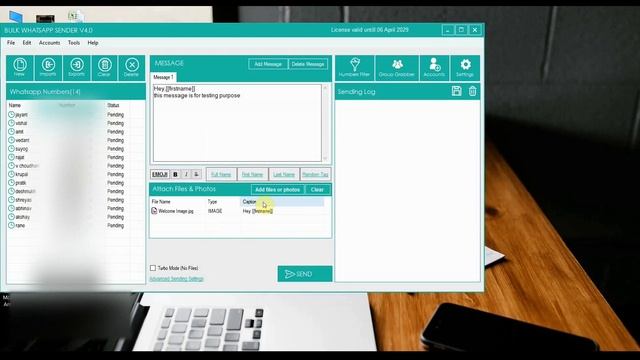The image size is (640, 360).
Task: Open the Edit menu
Action: click(27, 42)
